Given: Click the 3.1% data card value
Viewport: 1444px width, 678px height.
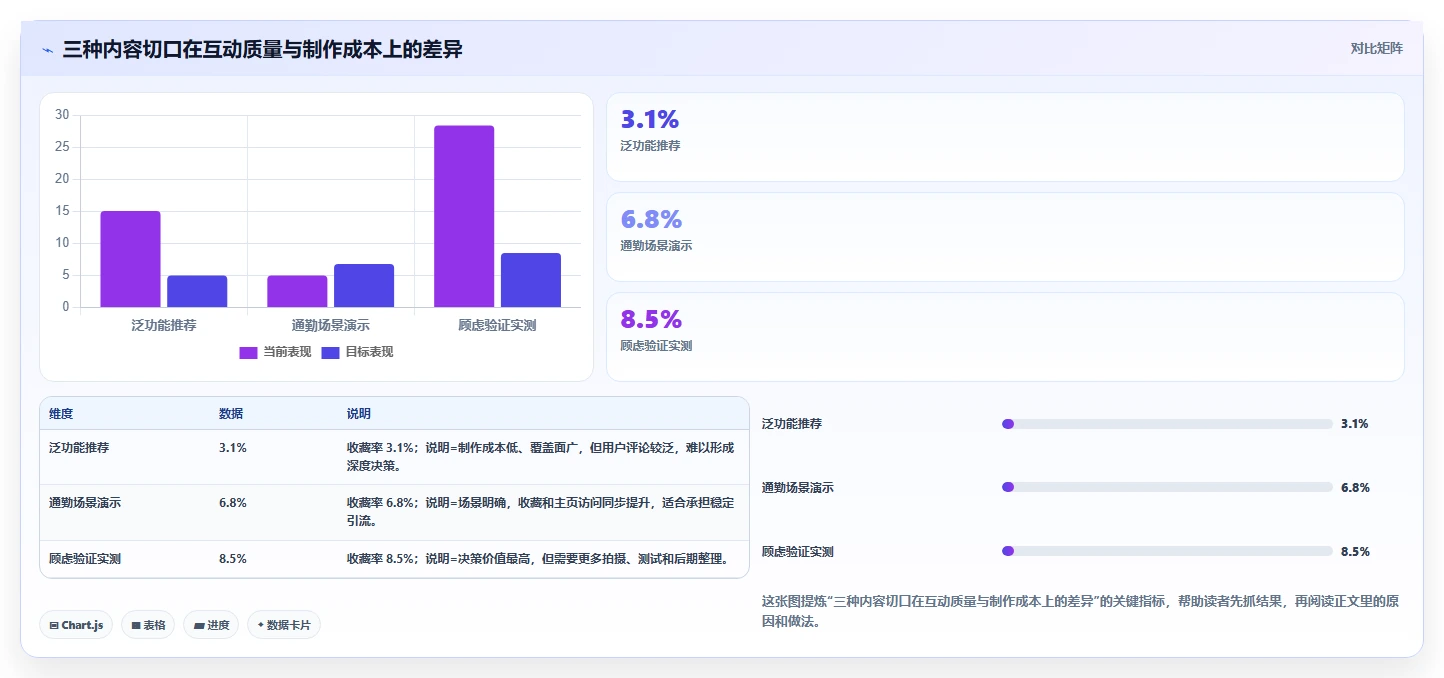Looking at the screenshot, I should [x=650, y=119].
